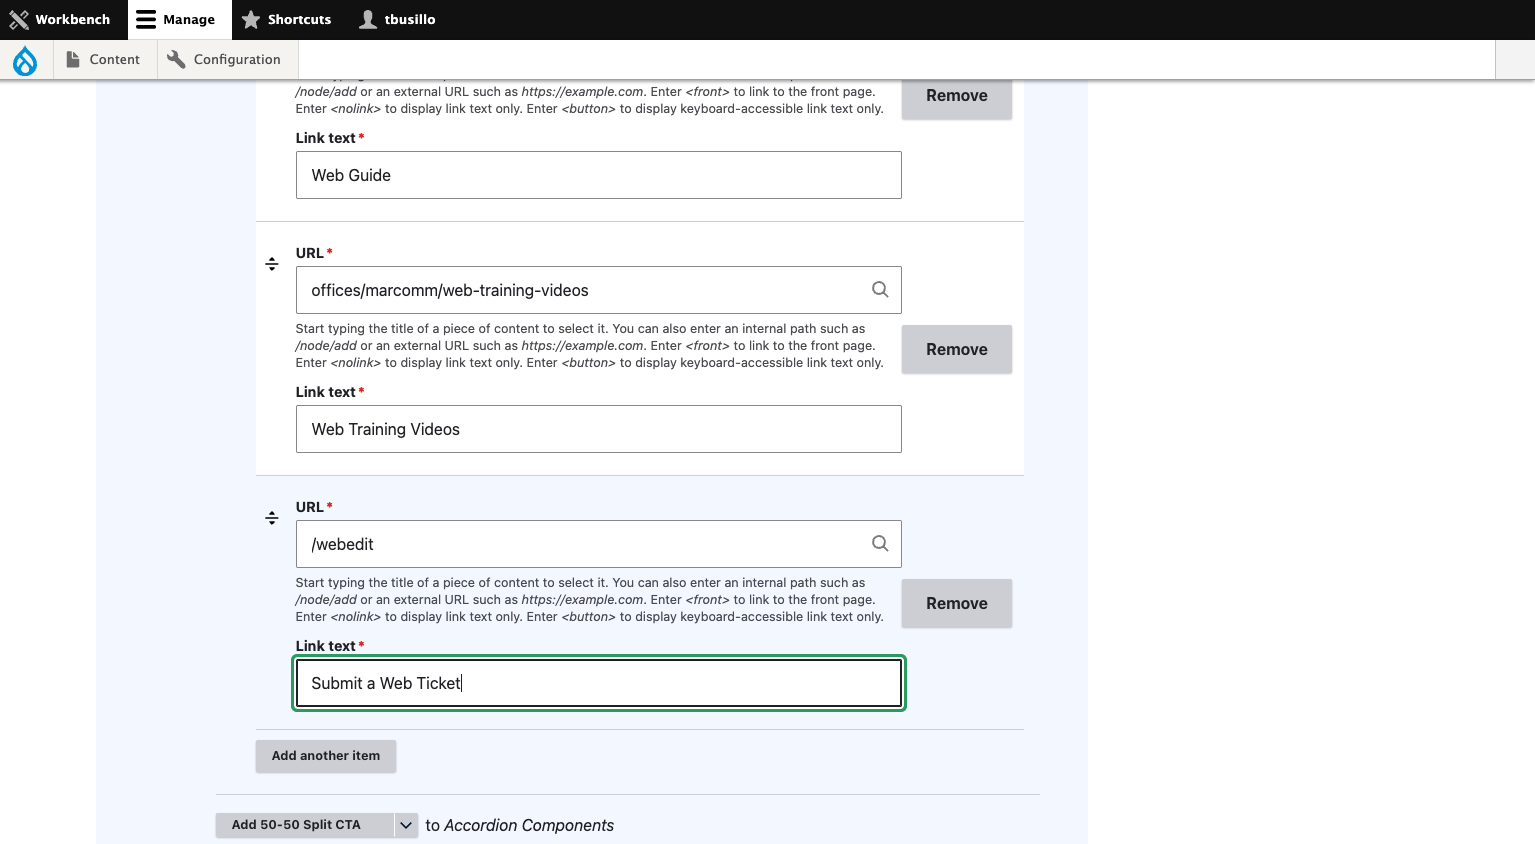Open the Workbench toolbar item
Screen dimensions: 1535x844
60,20
